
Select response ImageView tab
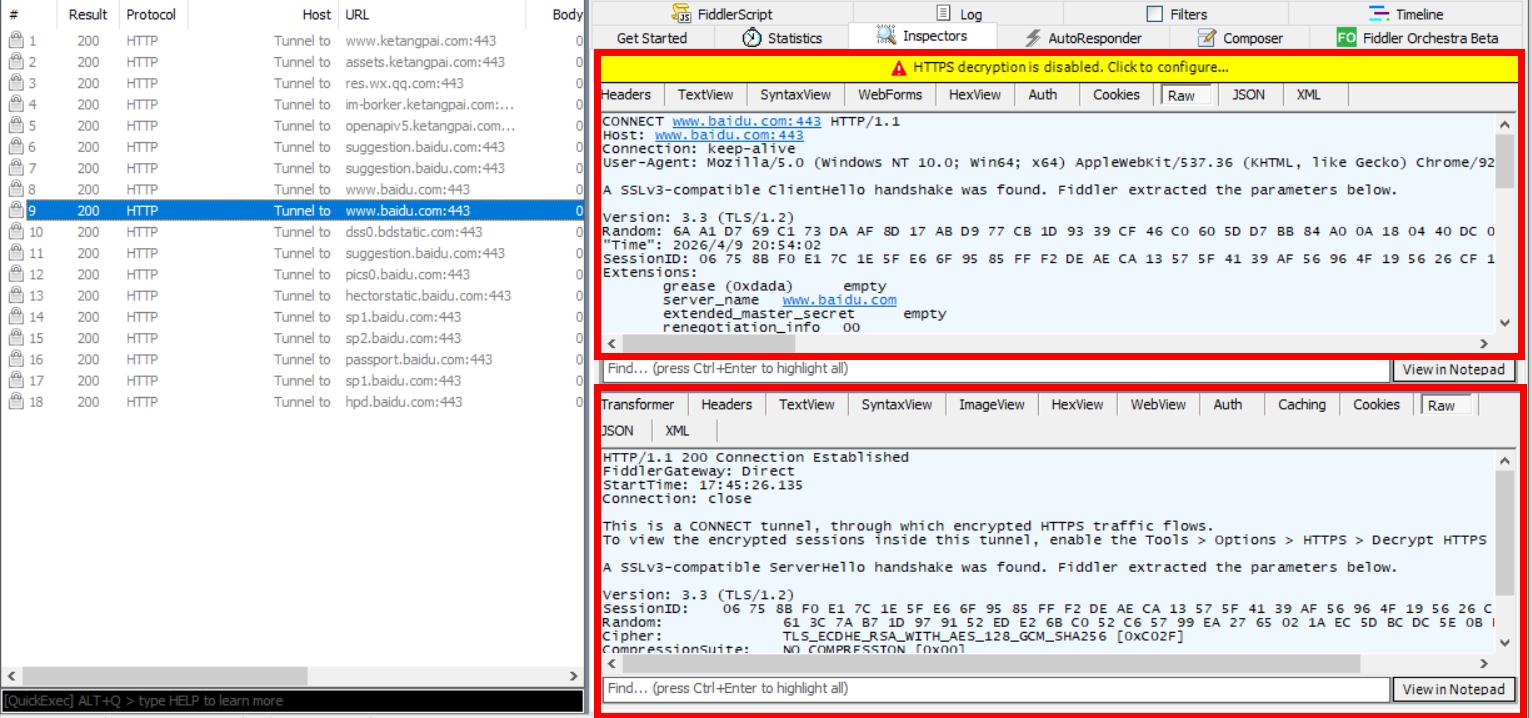(x=991, y=405)
